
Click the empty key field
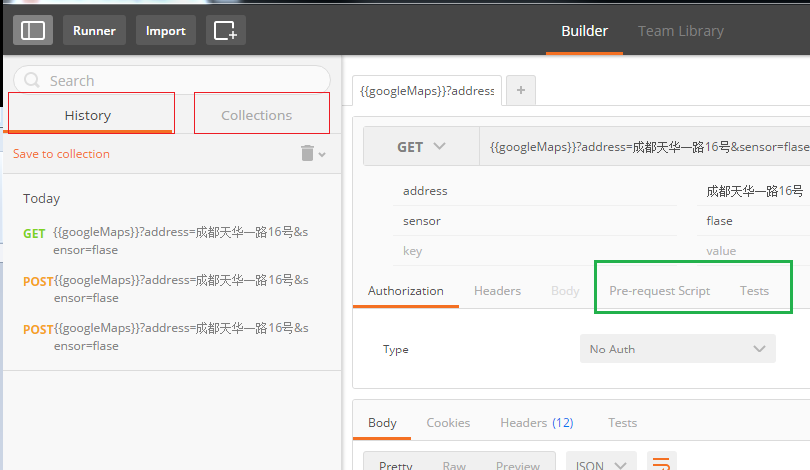point(535,251)
